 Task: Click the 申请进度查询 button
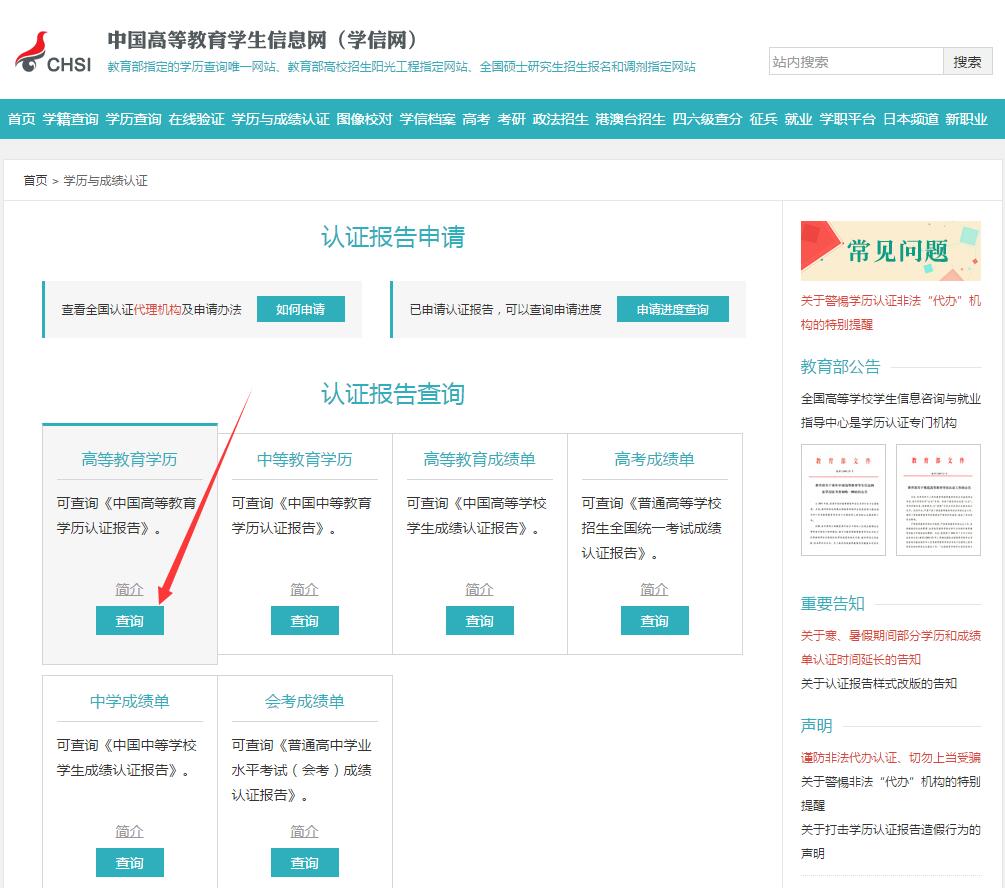672,309
